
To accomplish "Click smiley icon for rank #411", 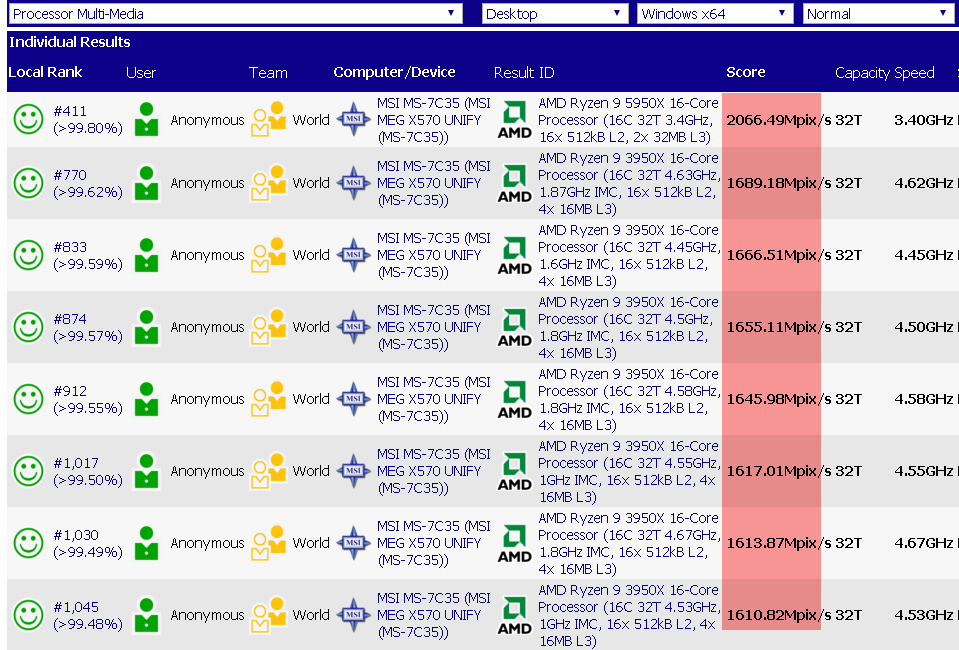I will pos(28,119).
